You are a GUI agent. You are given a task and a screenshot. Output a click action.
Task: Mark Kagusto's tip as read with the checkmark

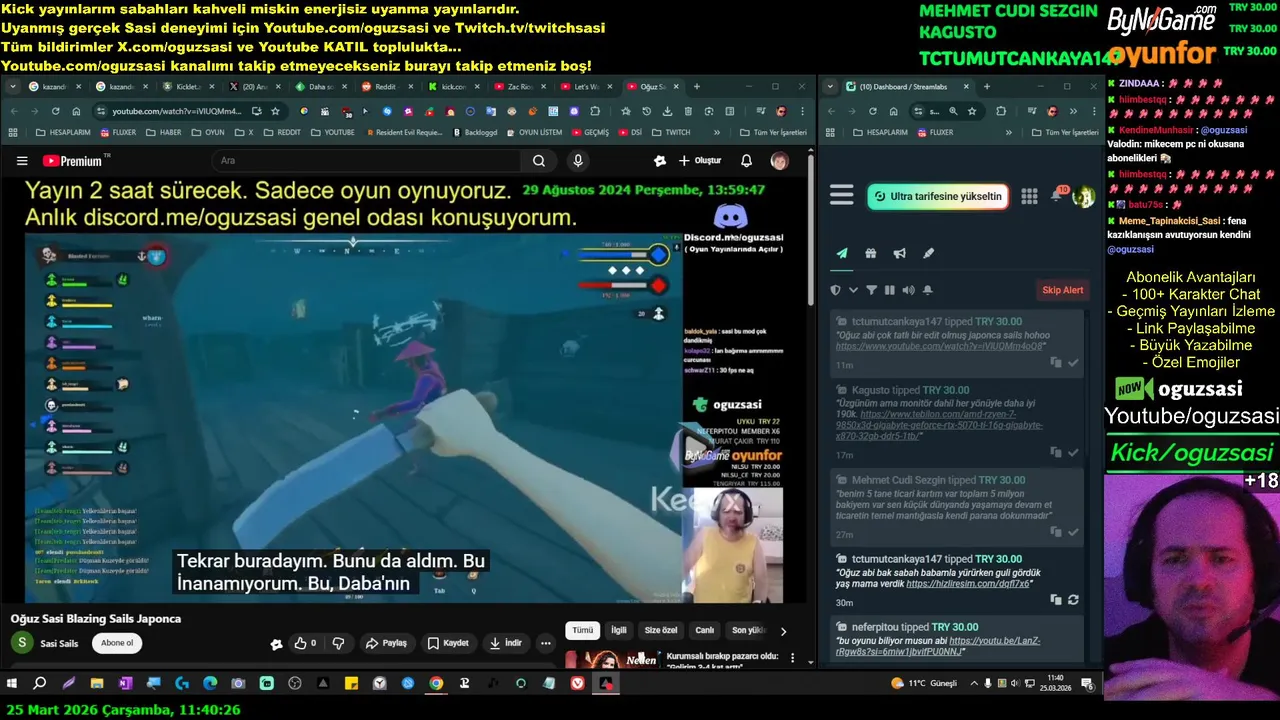tap(1073, 452)
